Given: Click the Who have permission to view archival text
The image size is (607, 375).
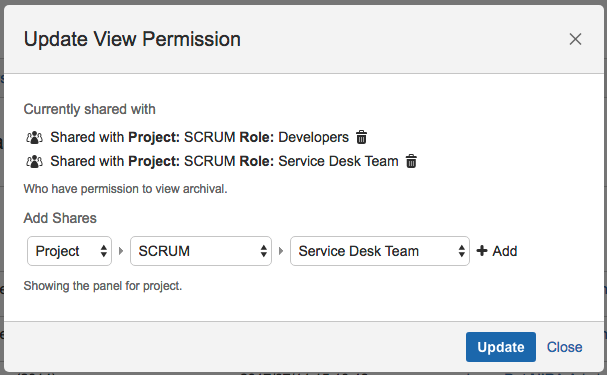Looking at the screenshot, I should pos(125,189).
